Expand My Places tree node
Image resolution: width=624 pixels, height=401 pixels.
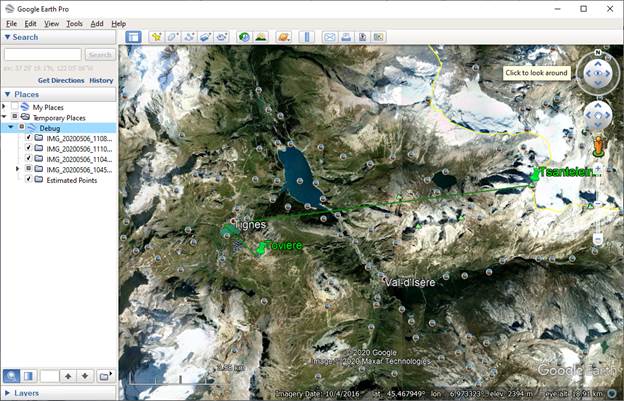(x=4, y=107)
